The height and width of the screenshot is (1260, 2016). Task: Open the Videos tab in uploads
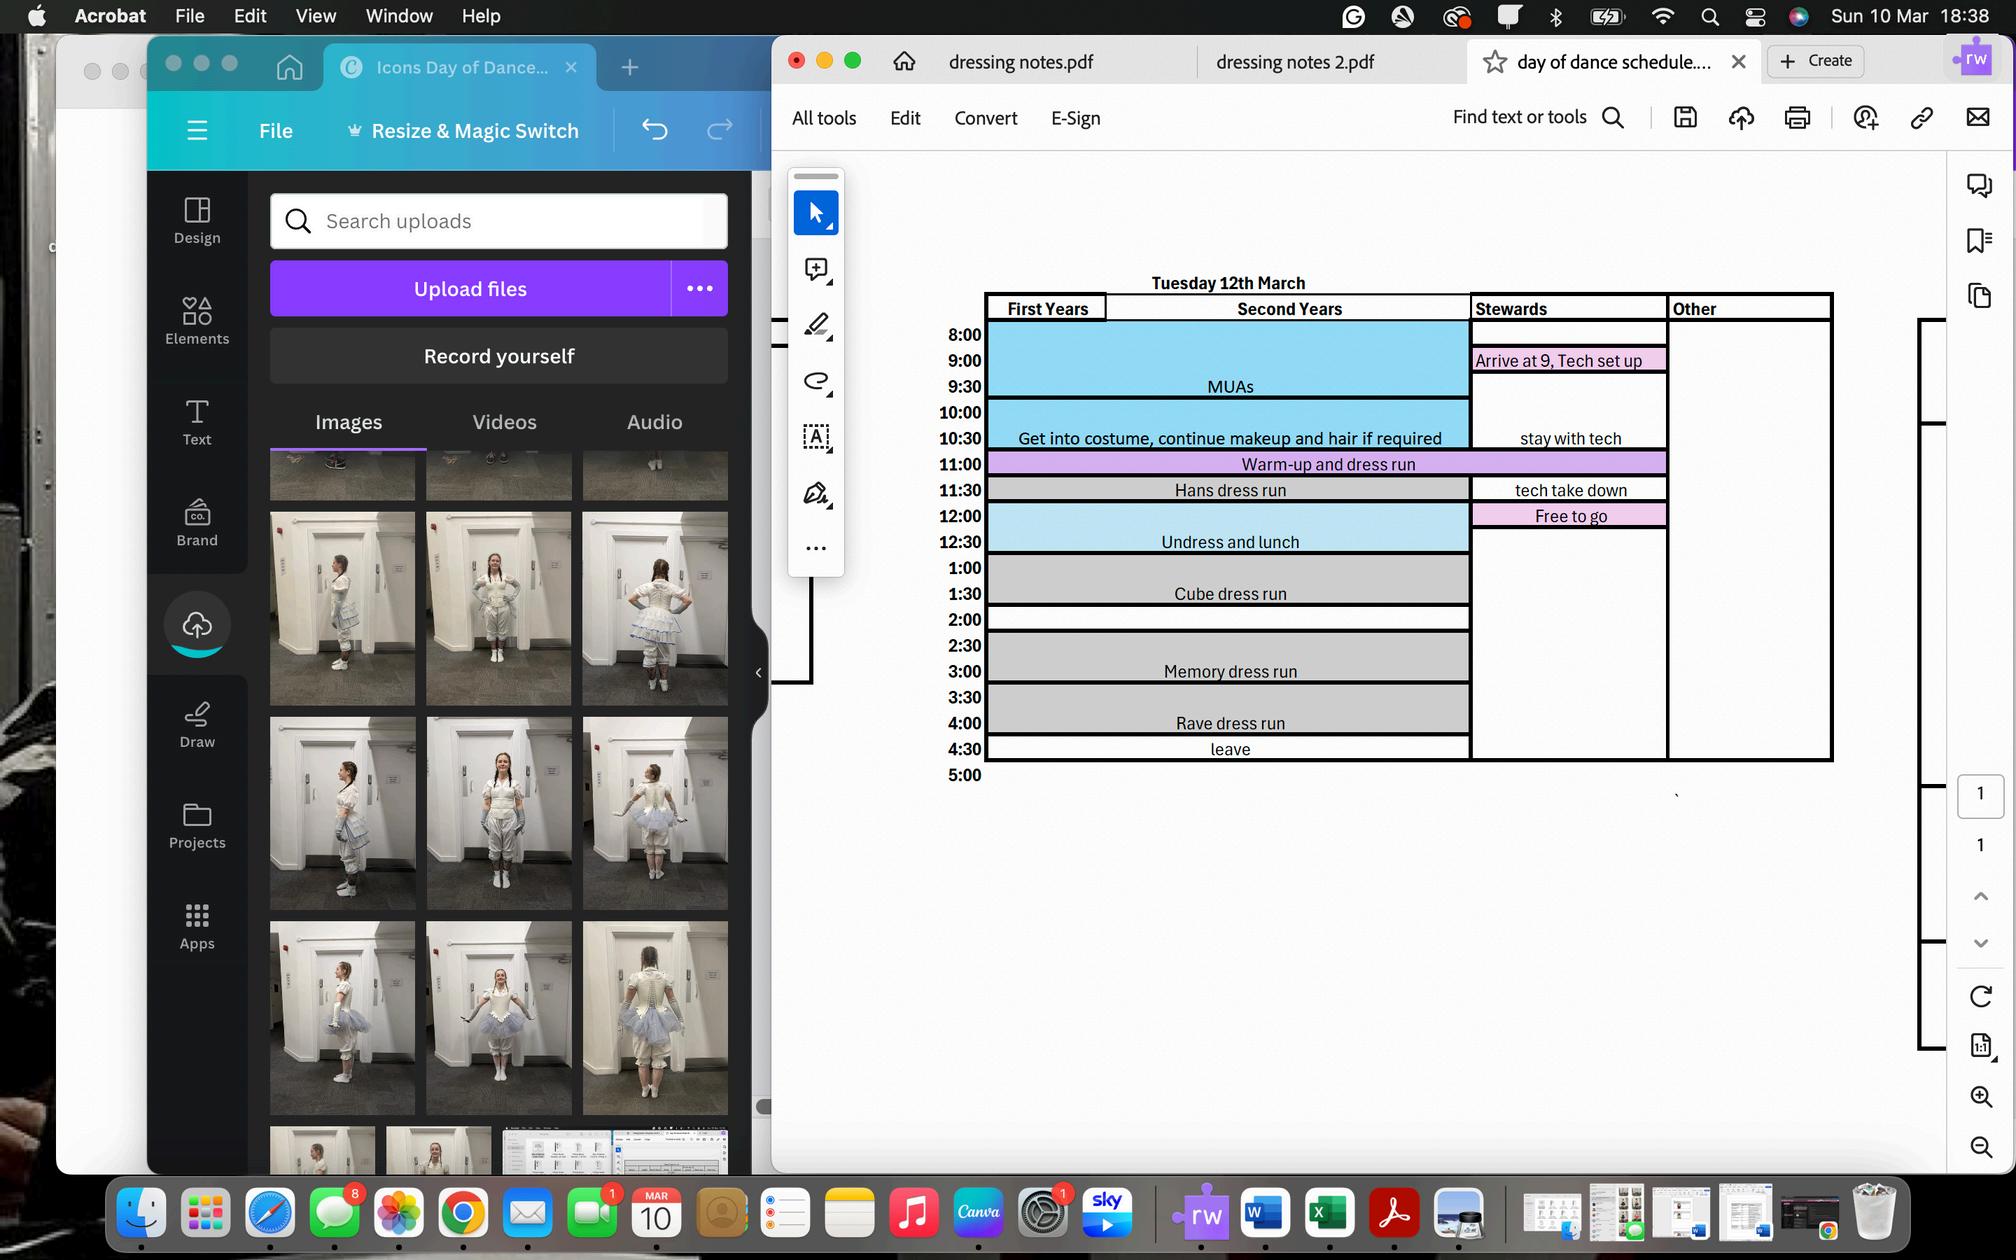[504, 422]
